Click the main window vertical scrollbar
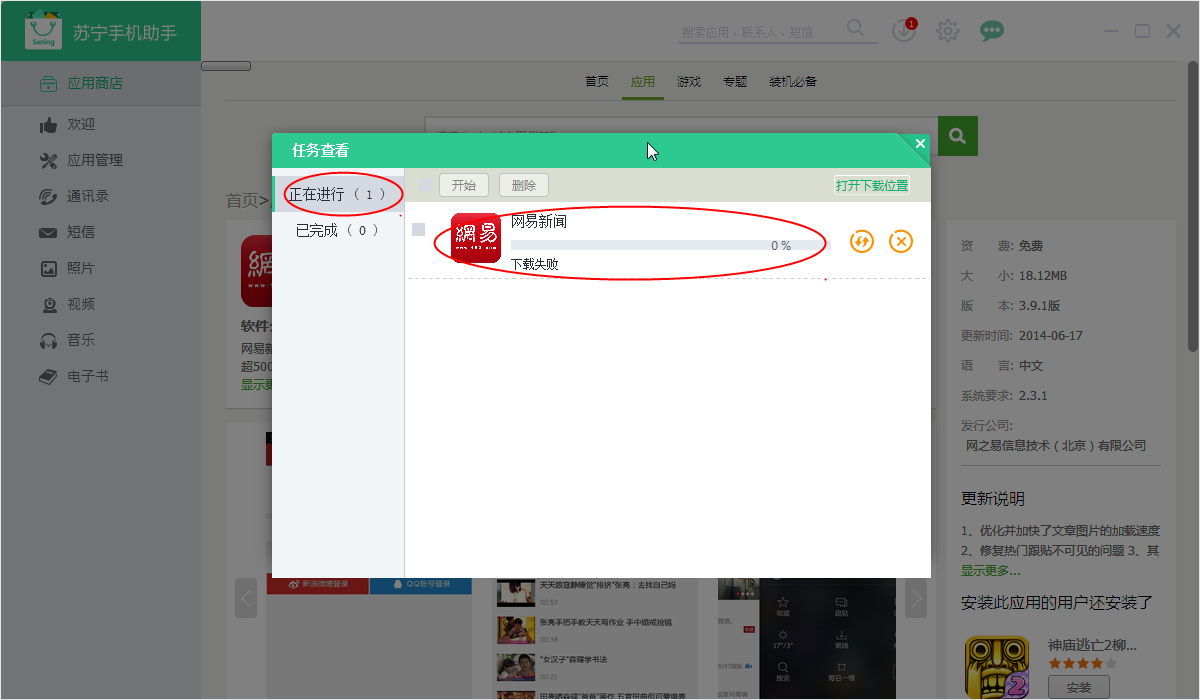Screen dimensions: 1200x700 click(1193, 208)
